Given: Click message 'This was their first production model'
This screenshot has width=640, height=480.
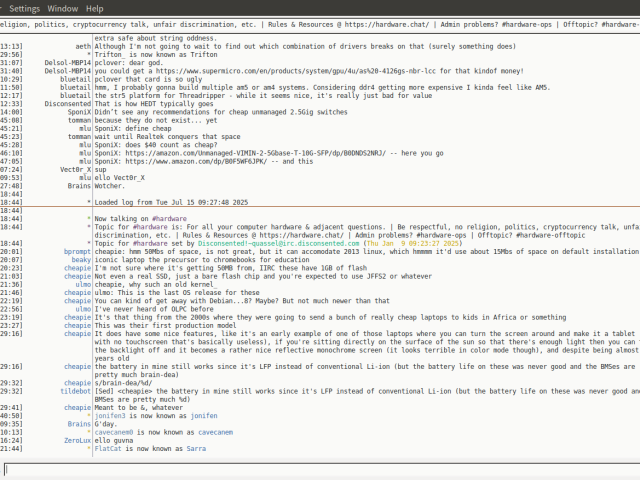Looking at the screenshot, I should pyautogui.click(x=165, y=325).
